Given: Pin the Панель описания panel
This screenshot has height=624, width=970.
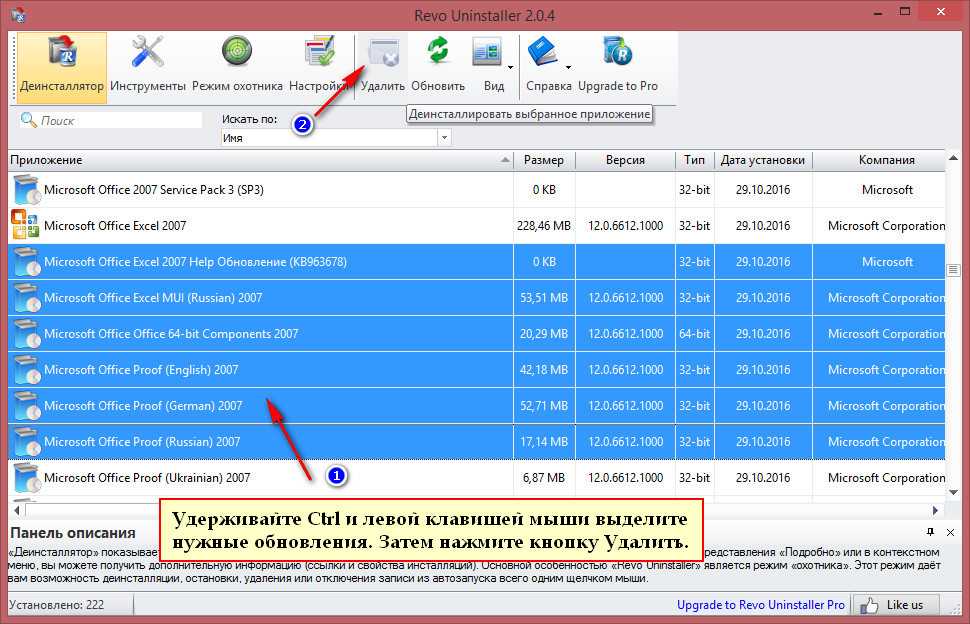Looking at the screenshot, I should pos(931,531).
